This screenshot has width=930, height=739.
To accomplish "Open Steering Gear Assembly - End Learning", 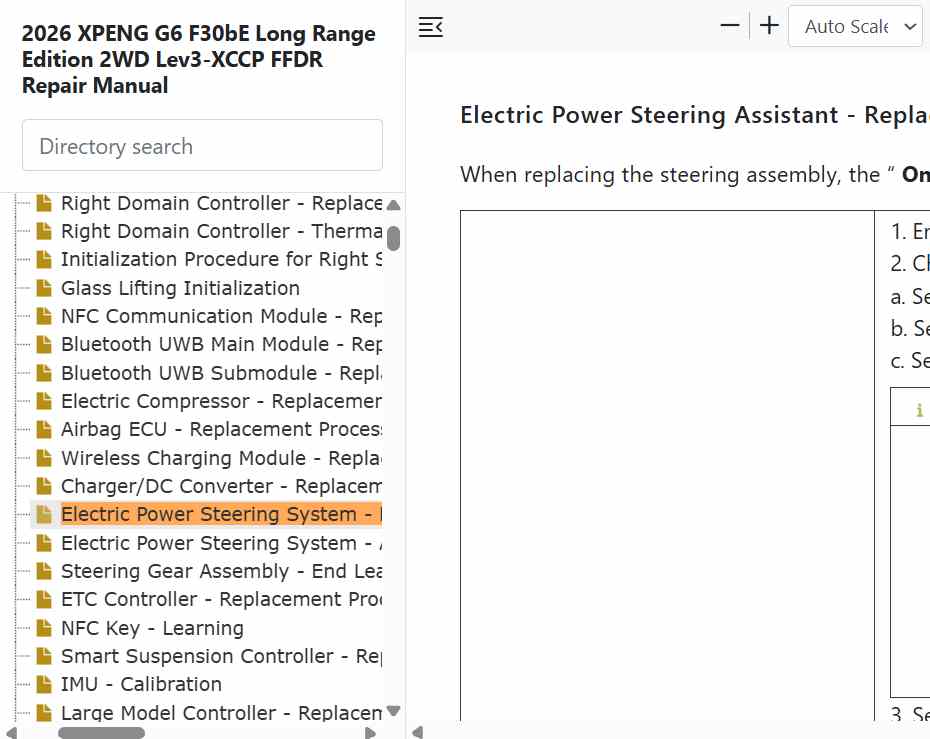I will (x=221, y=571).
